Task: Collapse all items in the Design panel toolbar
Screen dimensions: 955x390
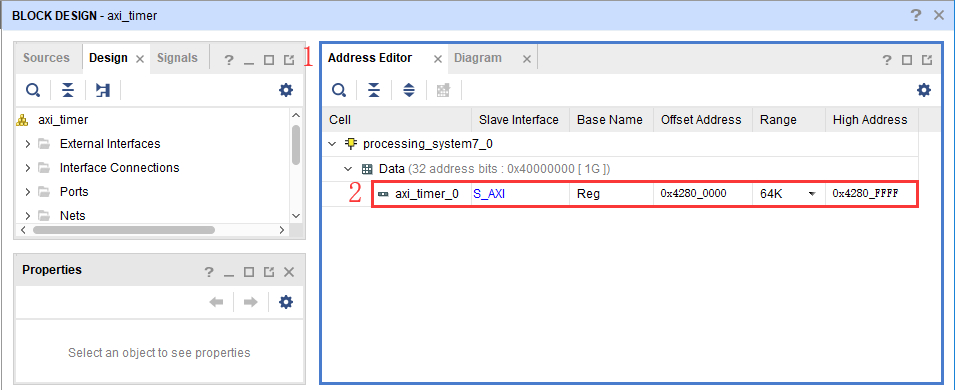Action: point(68,90)
